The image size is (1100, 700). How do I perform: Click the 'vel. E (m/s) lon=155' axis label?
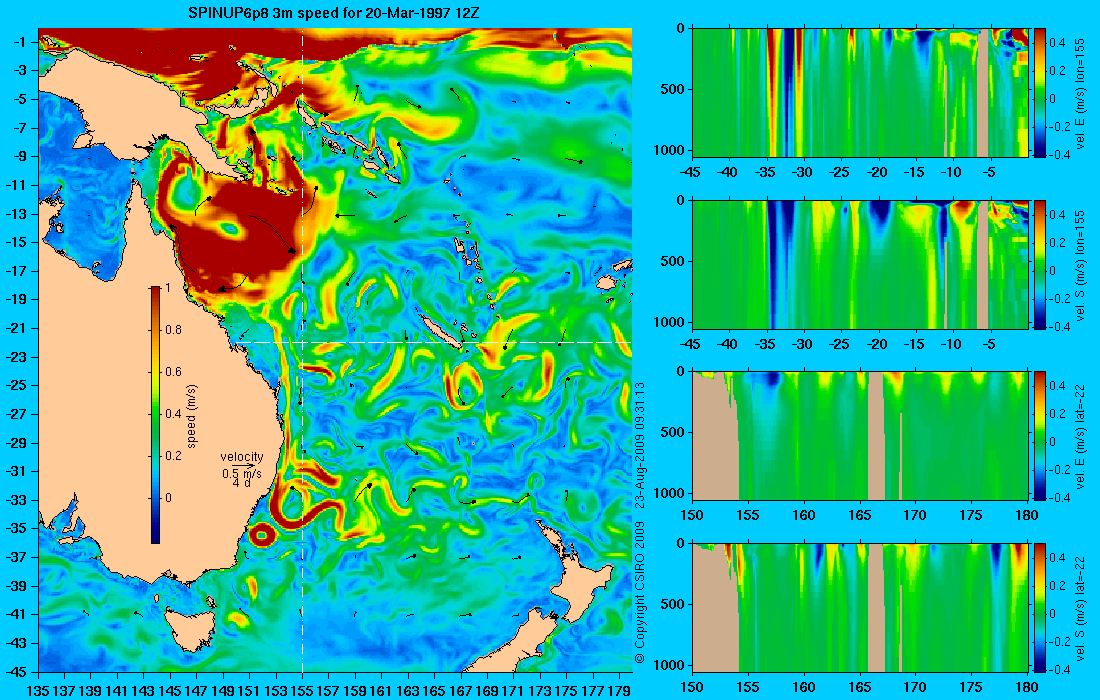point(1081,94)
